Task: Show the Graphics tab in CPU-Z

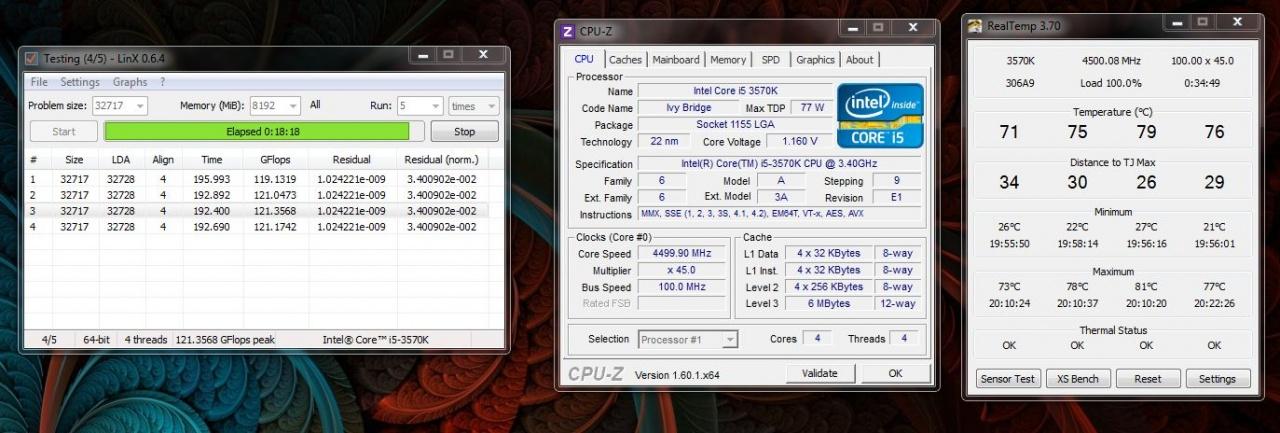Action: tap(815, 60)
